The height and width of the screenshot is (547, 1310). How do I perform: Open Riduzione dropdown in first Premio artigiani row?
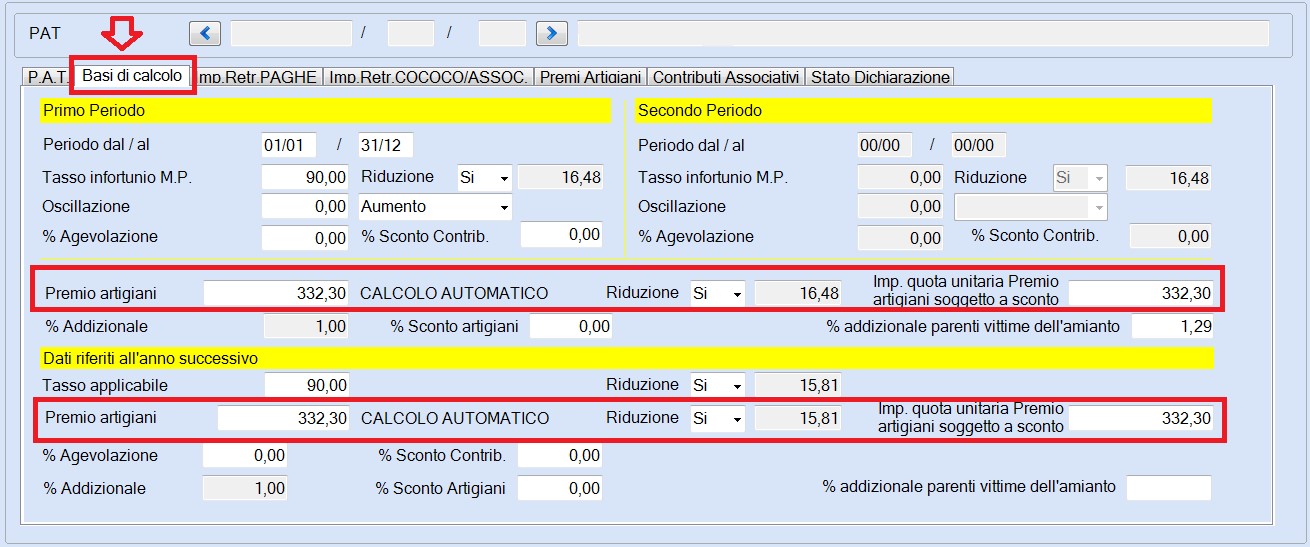point(718,293)
